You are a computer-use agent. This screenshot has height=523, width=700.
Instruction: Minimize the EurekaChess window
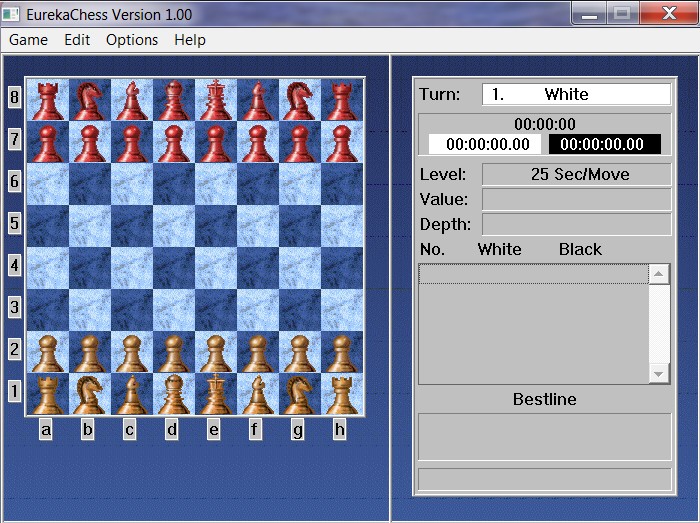point(589,13)
